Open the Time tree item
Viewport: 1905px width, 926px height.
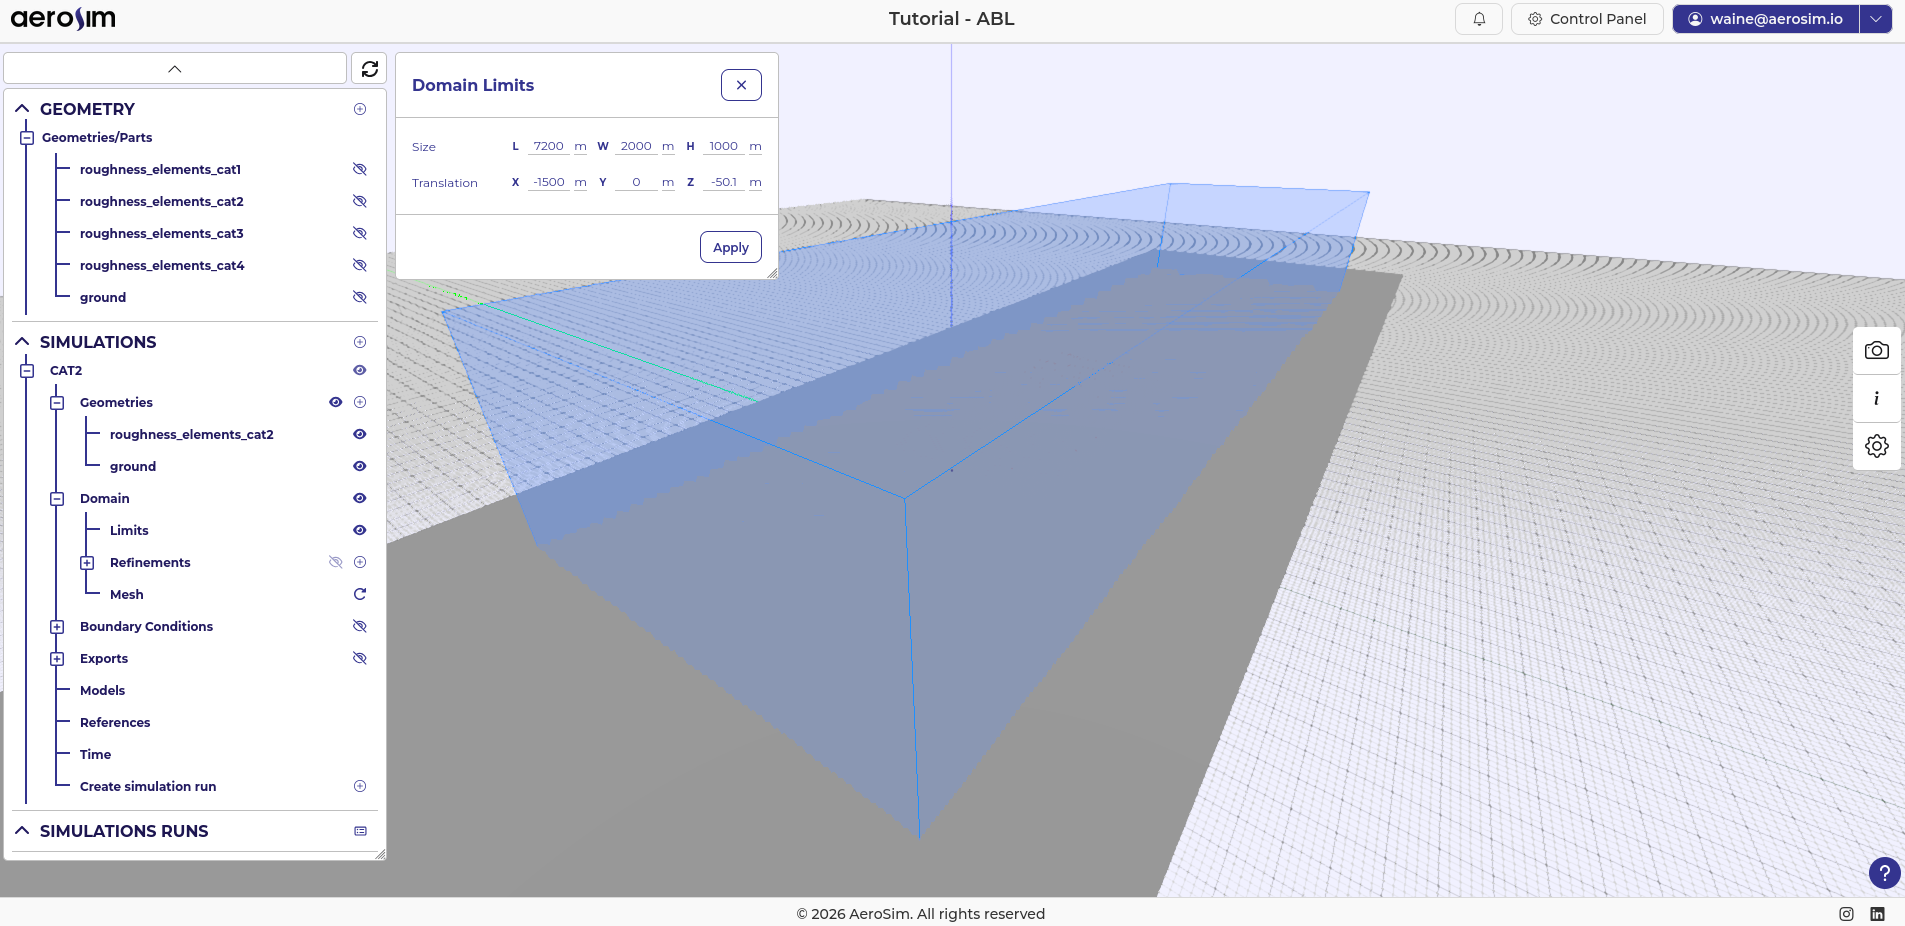[95, 754]
